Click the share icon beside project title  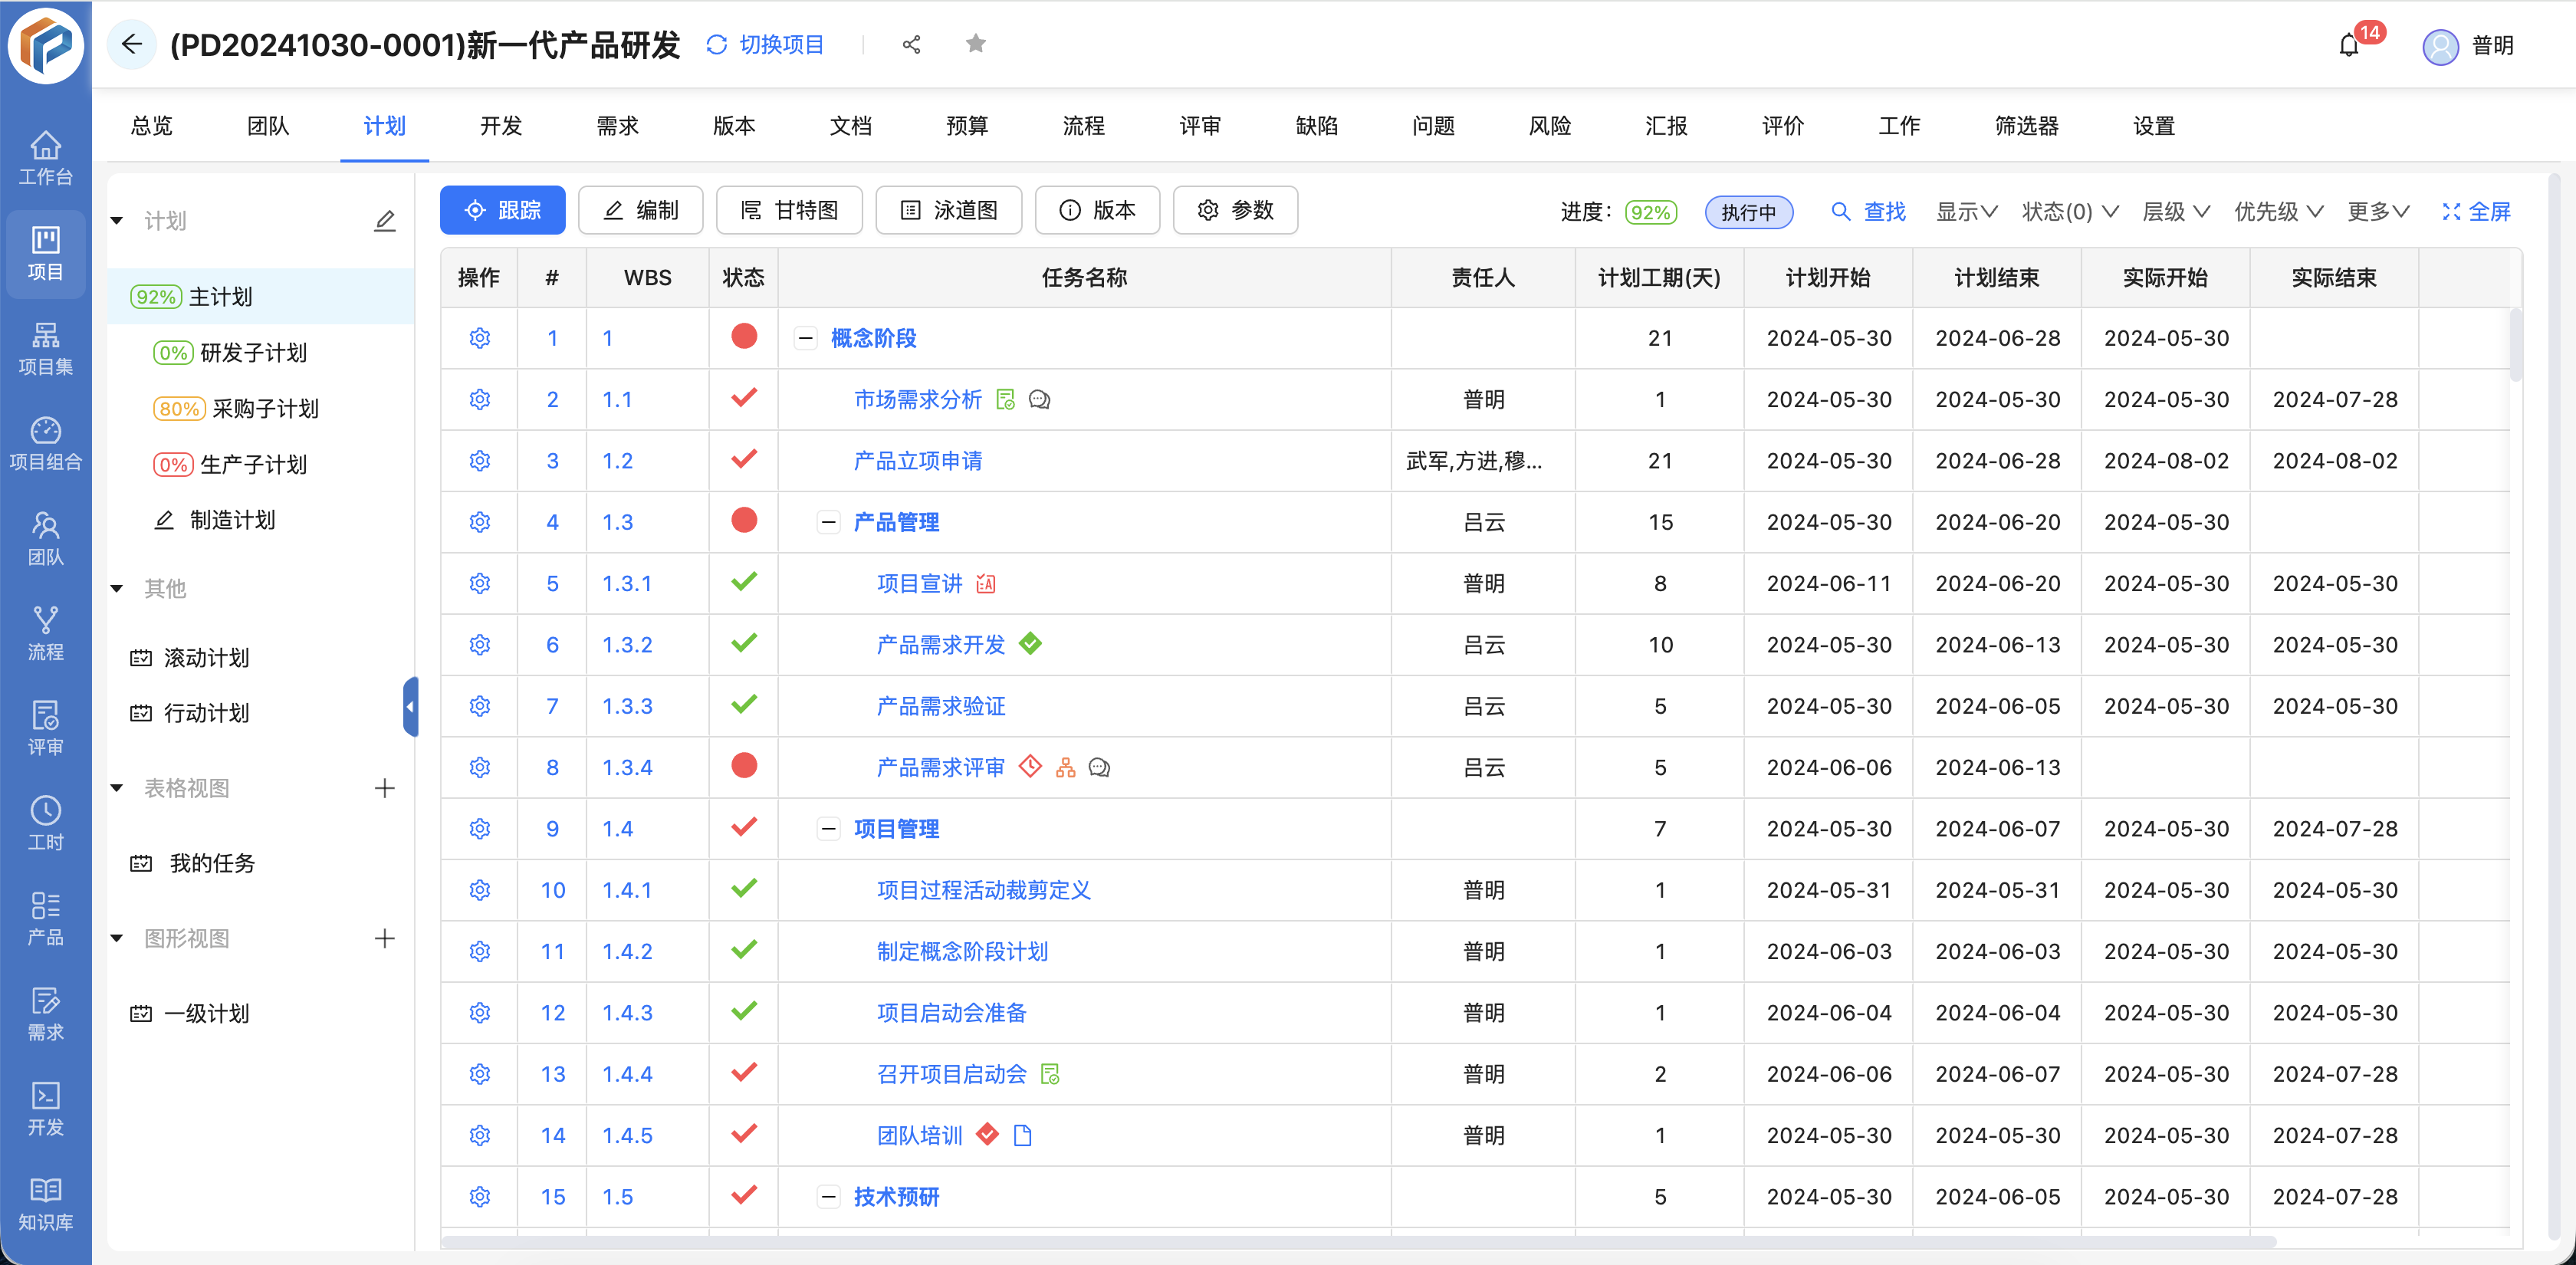(x=911, y=45)
